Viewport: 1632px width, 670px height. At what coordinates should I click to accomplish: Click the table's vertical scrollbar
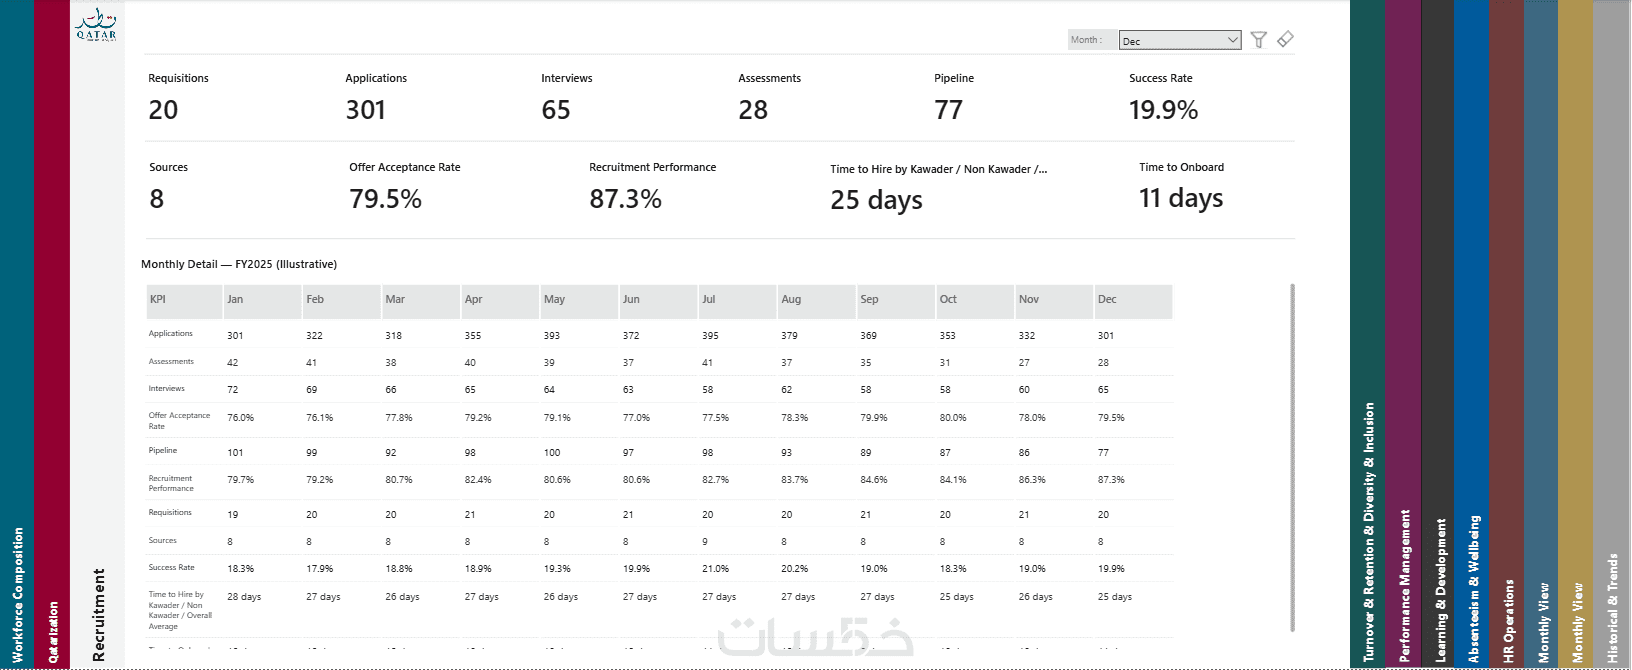pyautogui.click(x=1292, y=458)
